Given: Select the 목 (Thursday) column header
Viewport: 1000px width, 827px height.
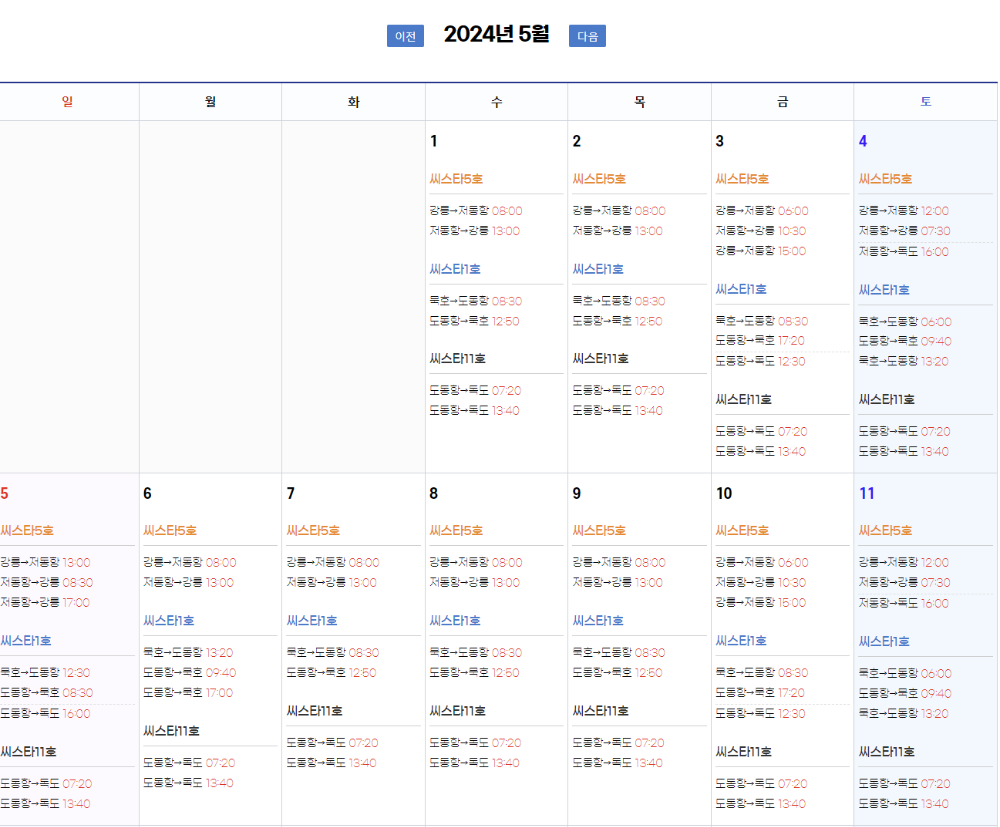Looking at the screenshot, I should tap(640, 101).
